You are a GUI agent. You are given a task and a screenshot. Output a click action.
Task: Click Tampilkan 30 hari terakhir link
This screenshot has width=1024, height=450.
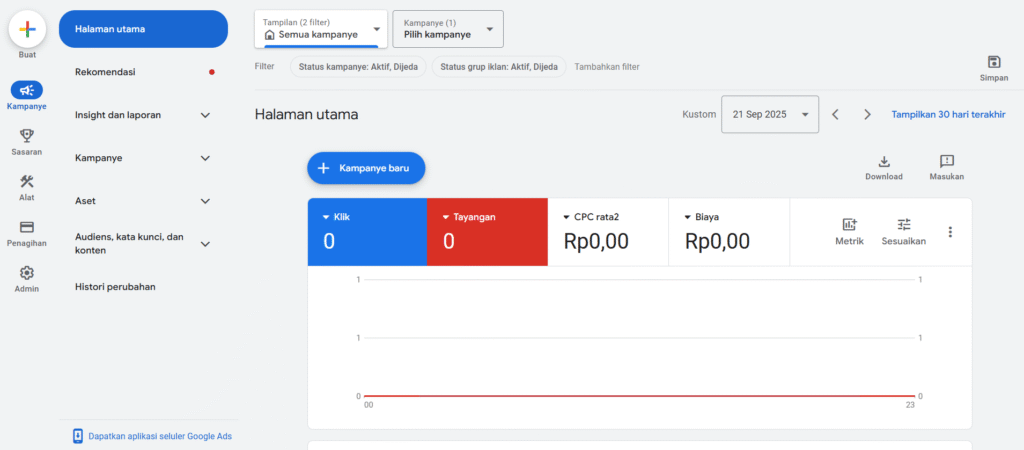tap(948, 114)
